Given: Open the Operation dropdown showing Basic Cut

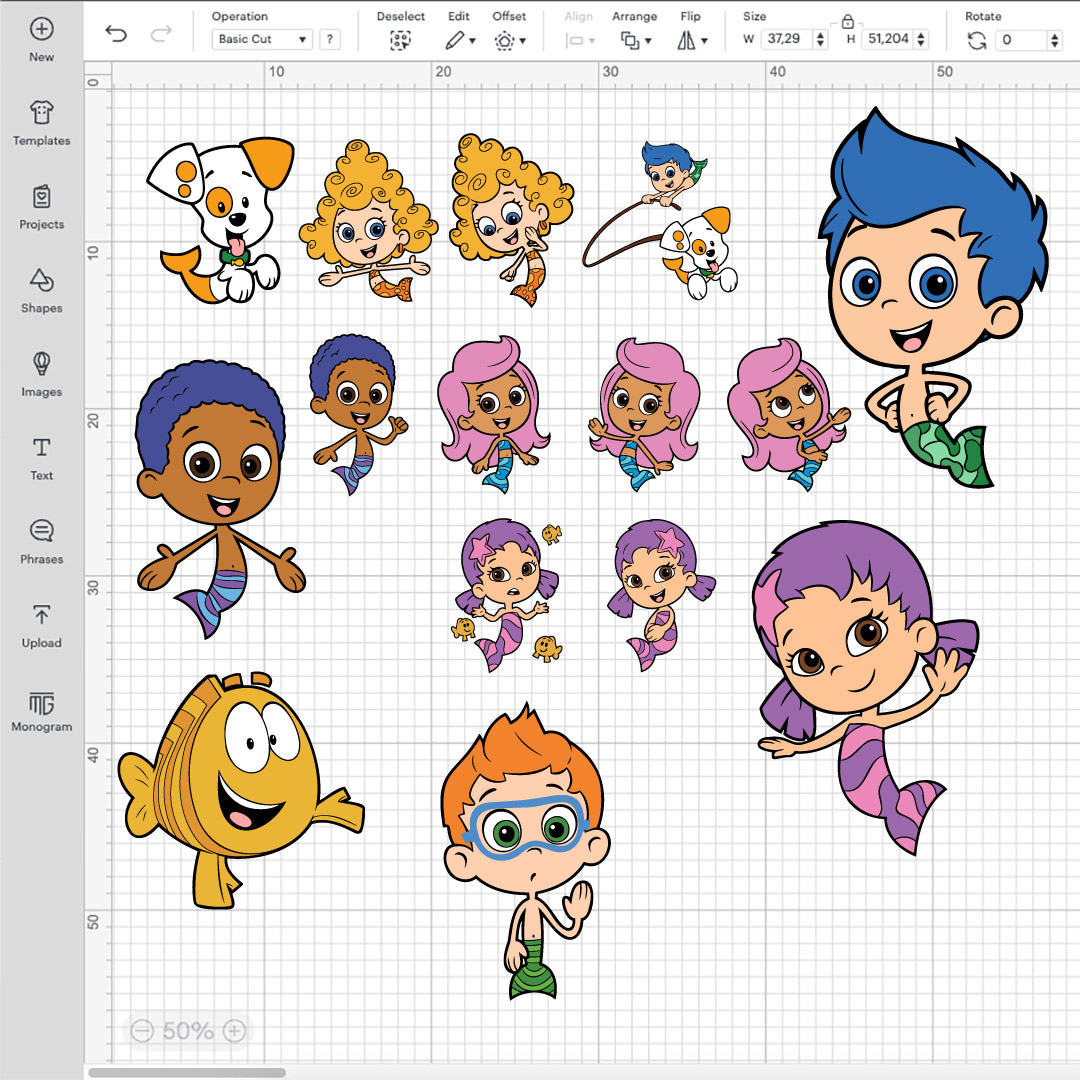Looking at the screenshot, I should [261, 39].
